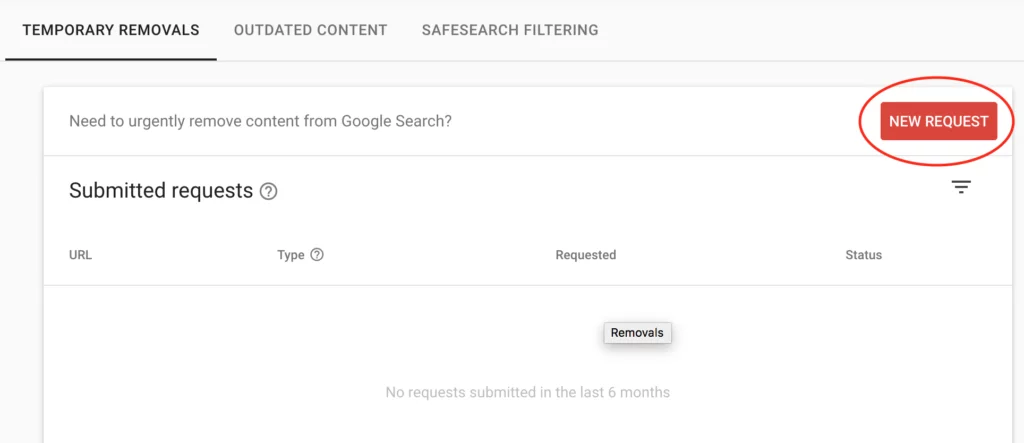Click empty tab bar right of SafeSearch Filtering
The height and width of the screenshot is (443, 1024).
[x=800, y=30]
